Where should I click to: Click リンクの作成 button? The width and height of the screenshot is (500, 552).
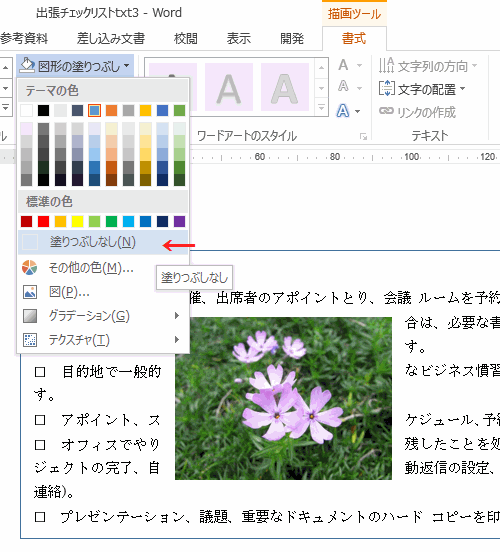click(417, 112)
